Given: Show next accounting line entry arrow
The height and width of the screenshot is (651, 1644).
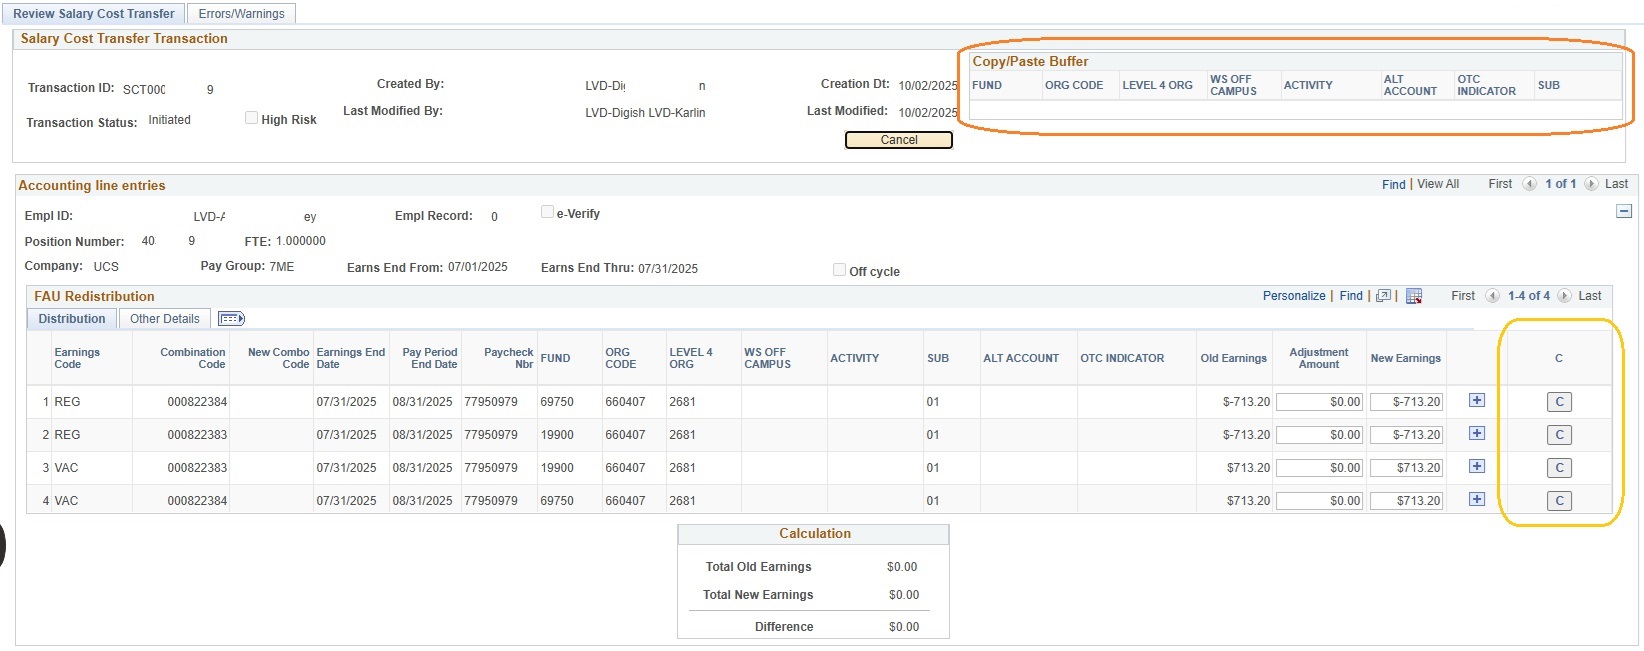Looking at the screenshot, I should coord(1591,184).
